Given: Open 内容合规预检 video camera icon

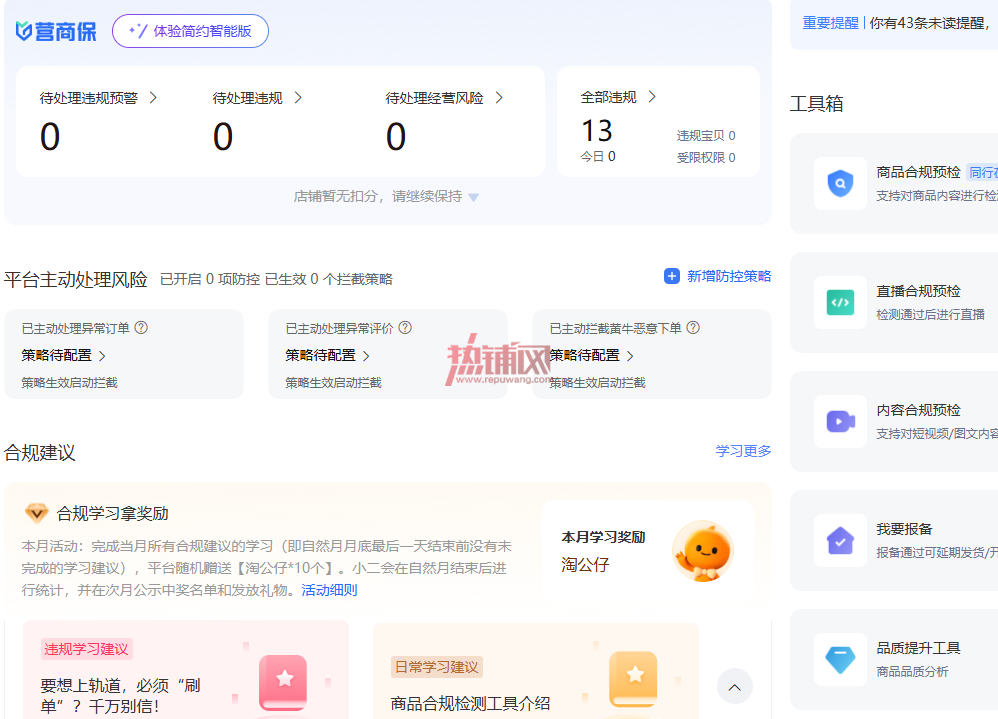Looking at the screenshot, I should 840,421.
